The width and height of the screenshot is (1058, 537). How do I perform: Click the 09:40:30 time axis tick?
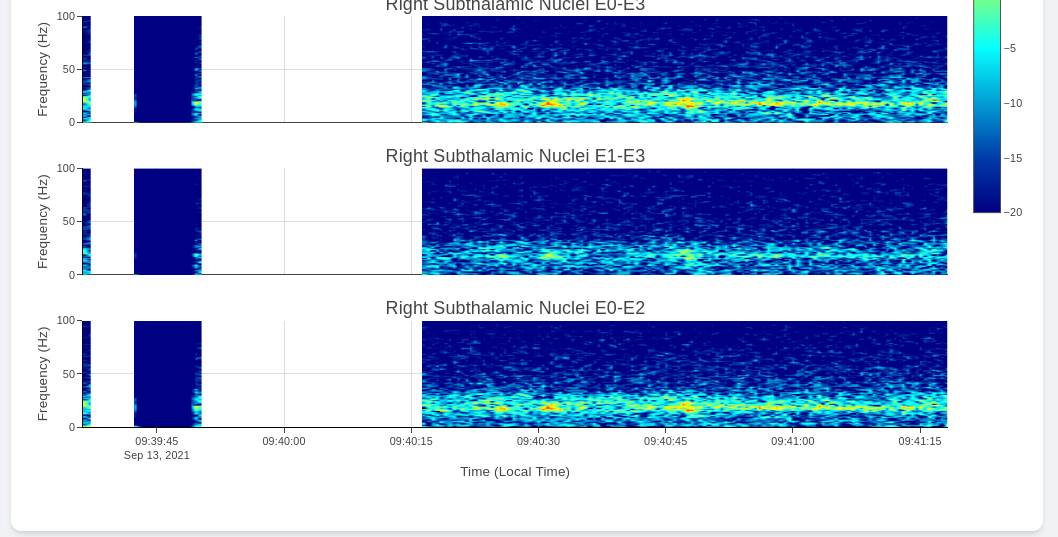(538, 441)
